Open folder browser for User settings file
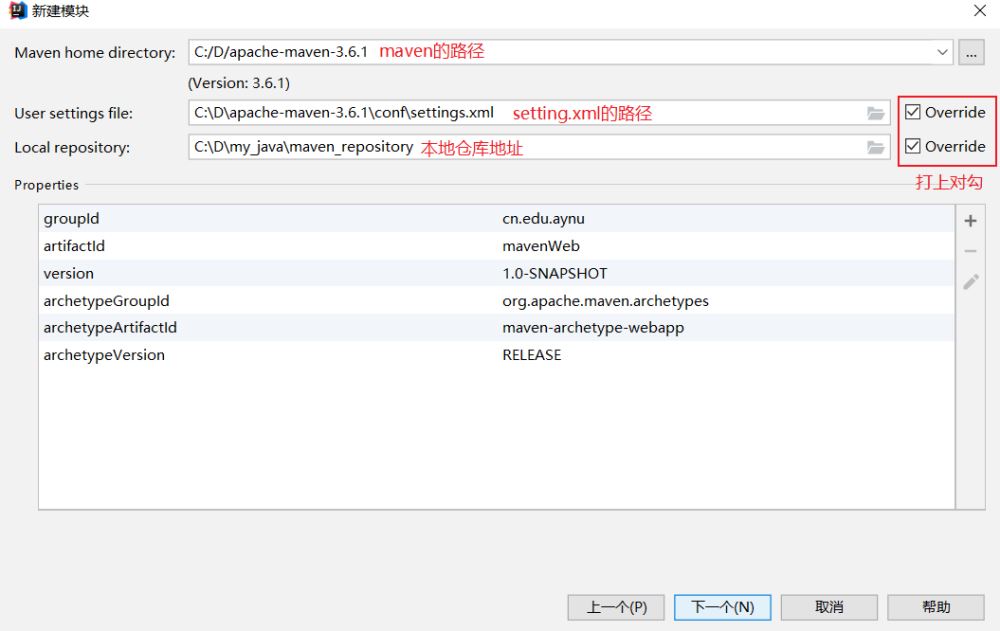Image resolution: width=1000 pixels, height=631 pixels. click(x=876, y=114)
